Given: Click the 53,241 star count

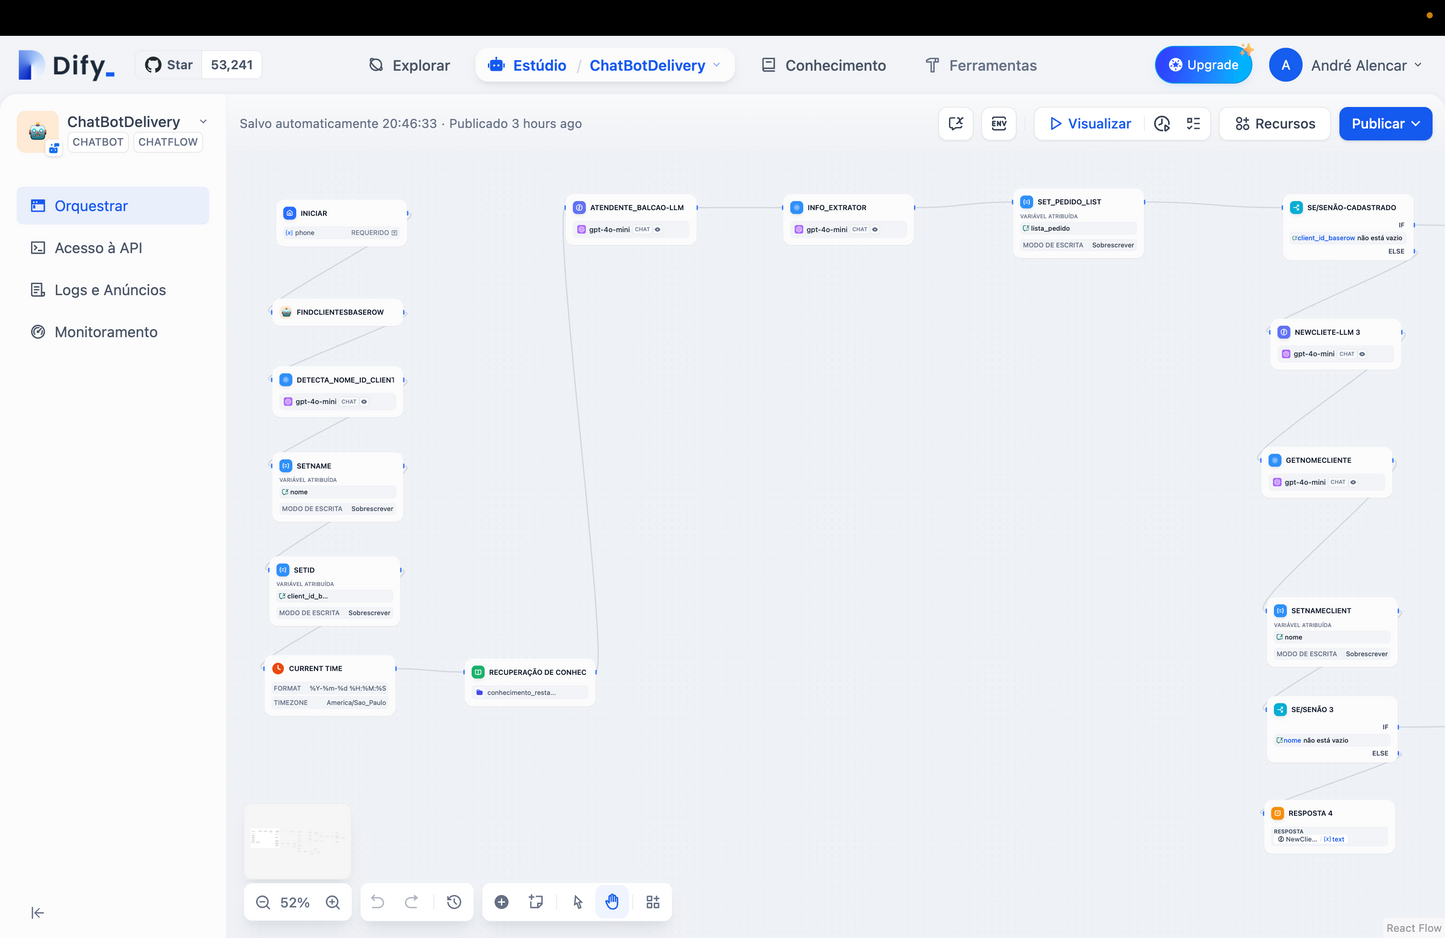Looking at the screenshot, I should coord(231,65).
